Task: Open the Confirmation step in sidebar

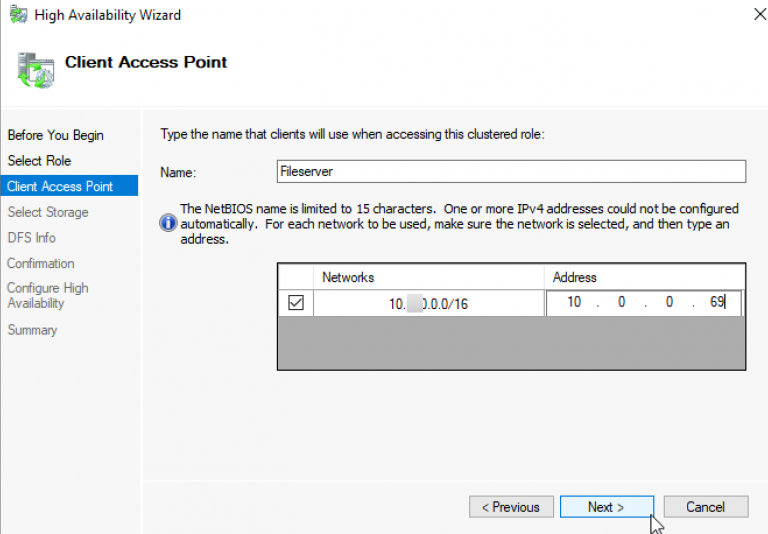Action: 41,263
